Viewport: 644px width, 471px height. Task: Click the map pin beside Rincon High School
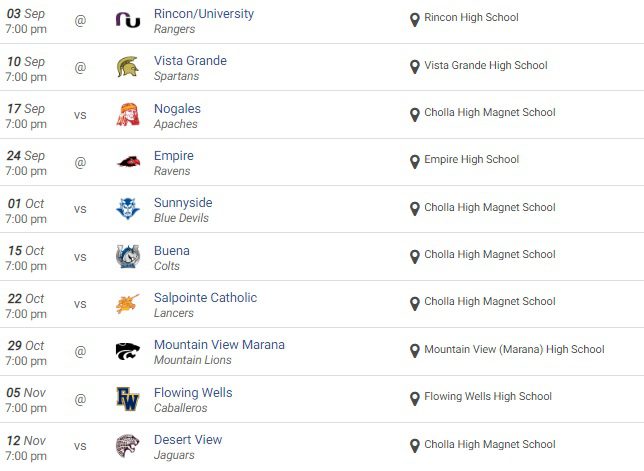click(415, 19)
